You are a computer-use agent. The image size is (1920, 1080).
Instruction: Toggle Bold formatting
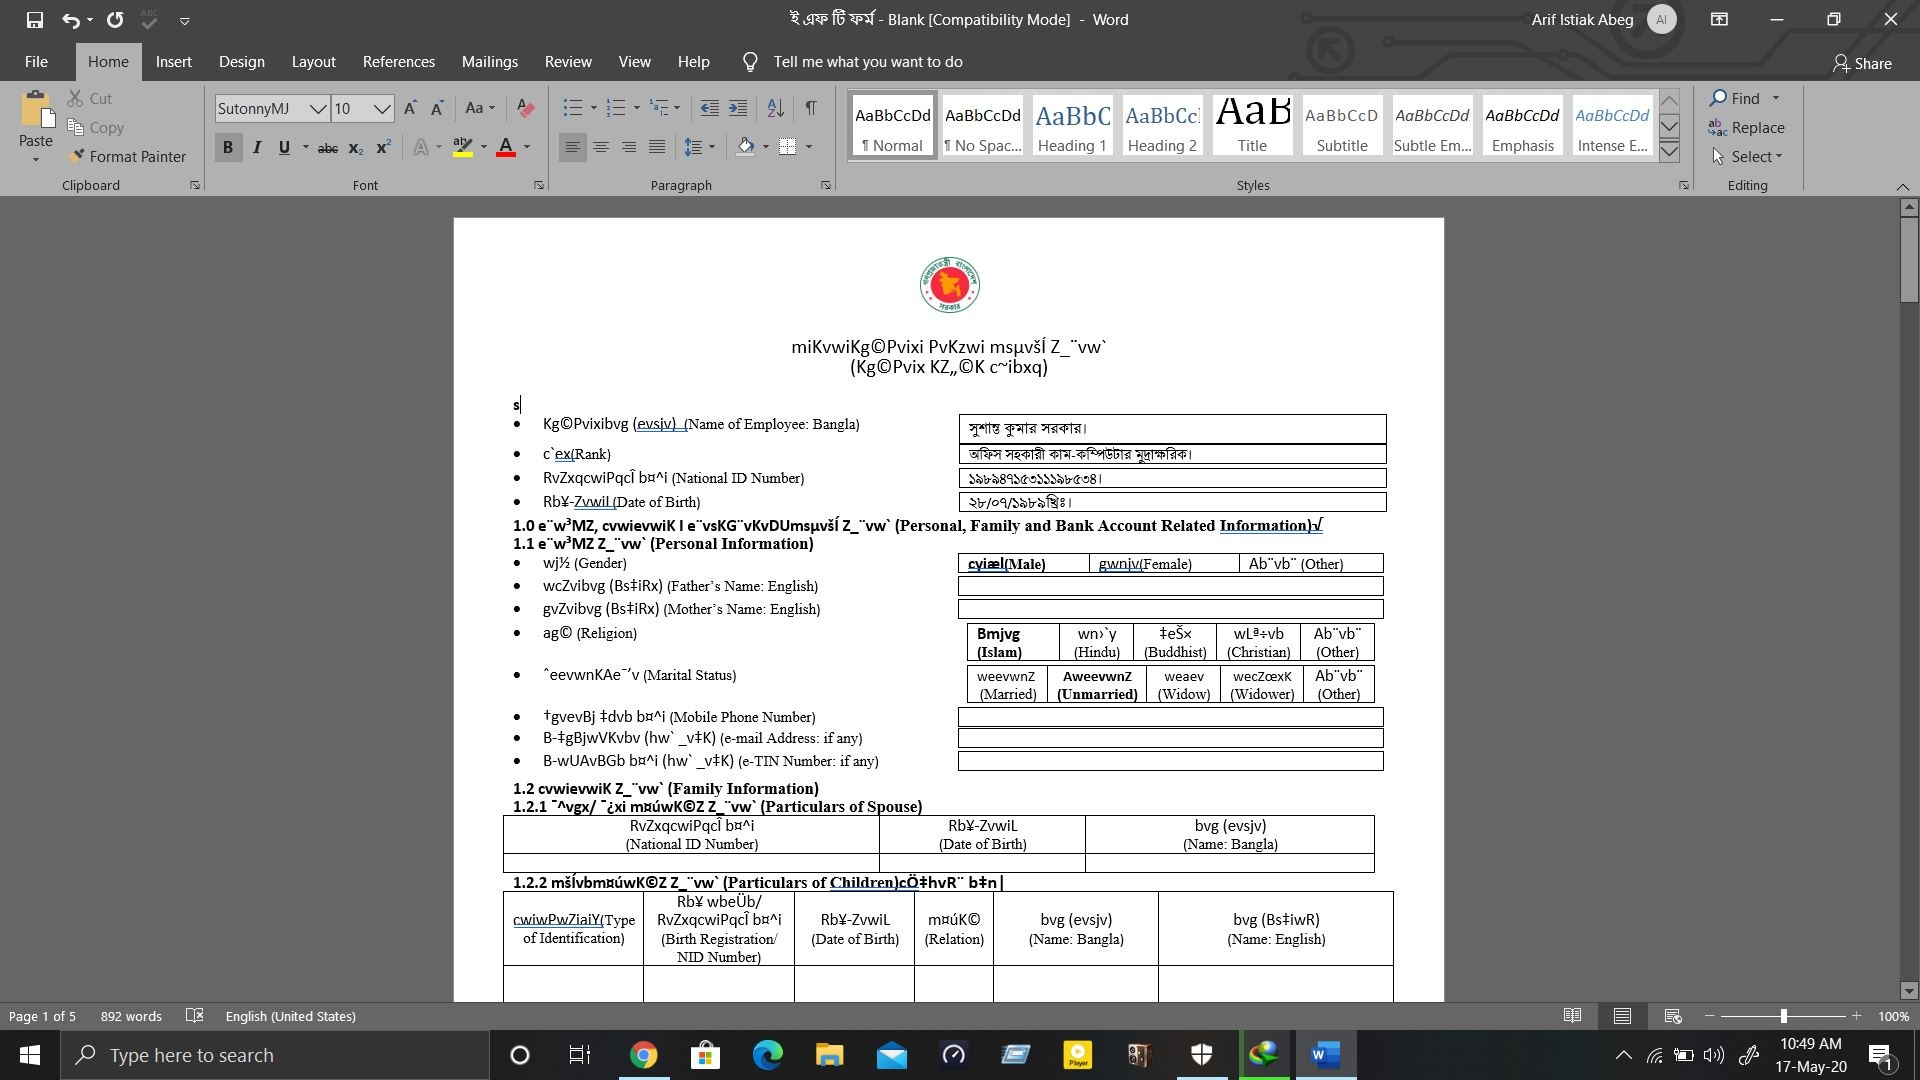228,148
